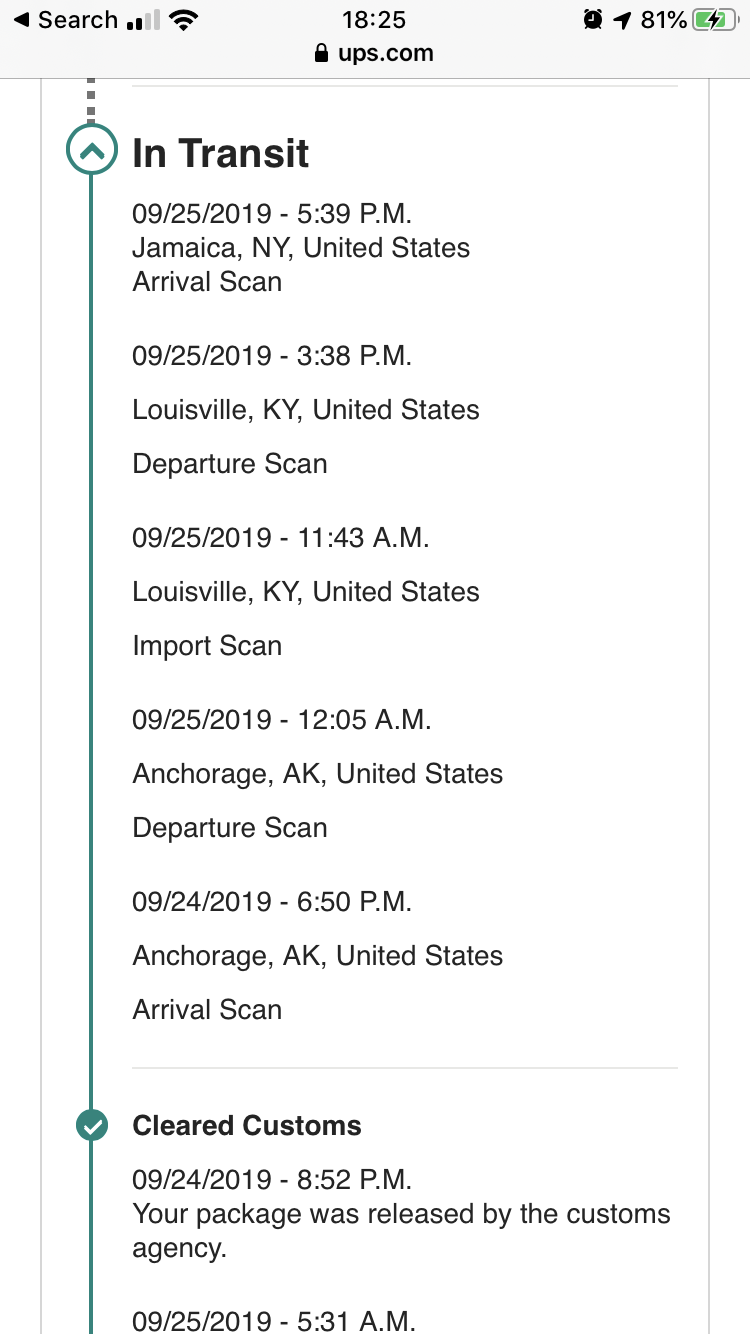Collapse the In Transit section chevron
750x1334 pixels.
point(91,152)
